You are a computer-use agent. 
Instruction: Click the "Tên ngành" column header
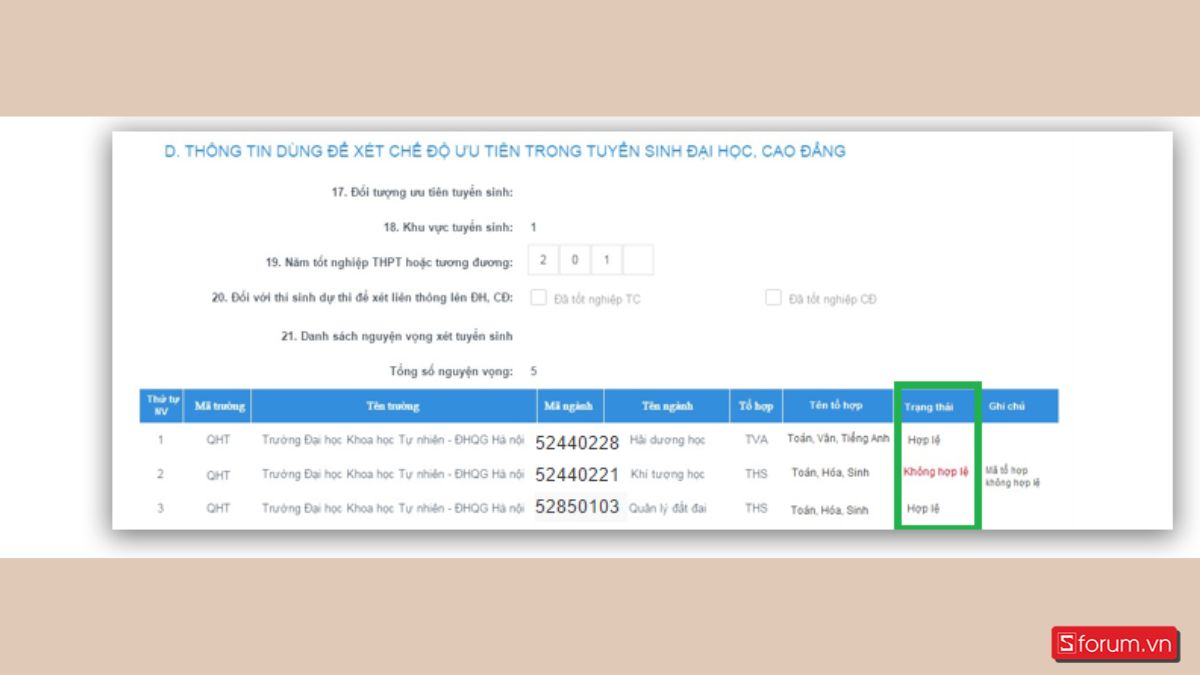point(667,406)
